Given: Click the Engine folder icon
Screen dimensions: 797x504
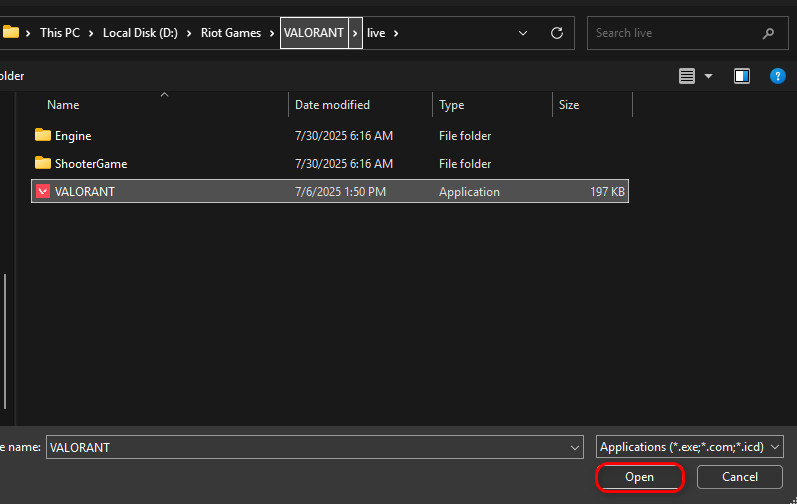Looking at the screenshot, I should [x=43, y=135].
